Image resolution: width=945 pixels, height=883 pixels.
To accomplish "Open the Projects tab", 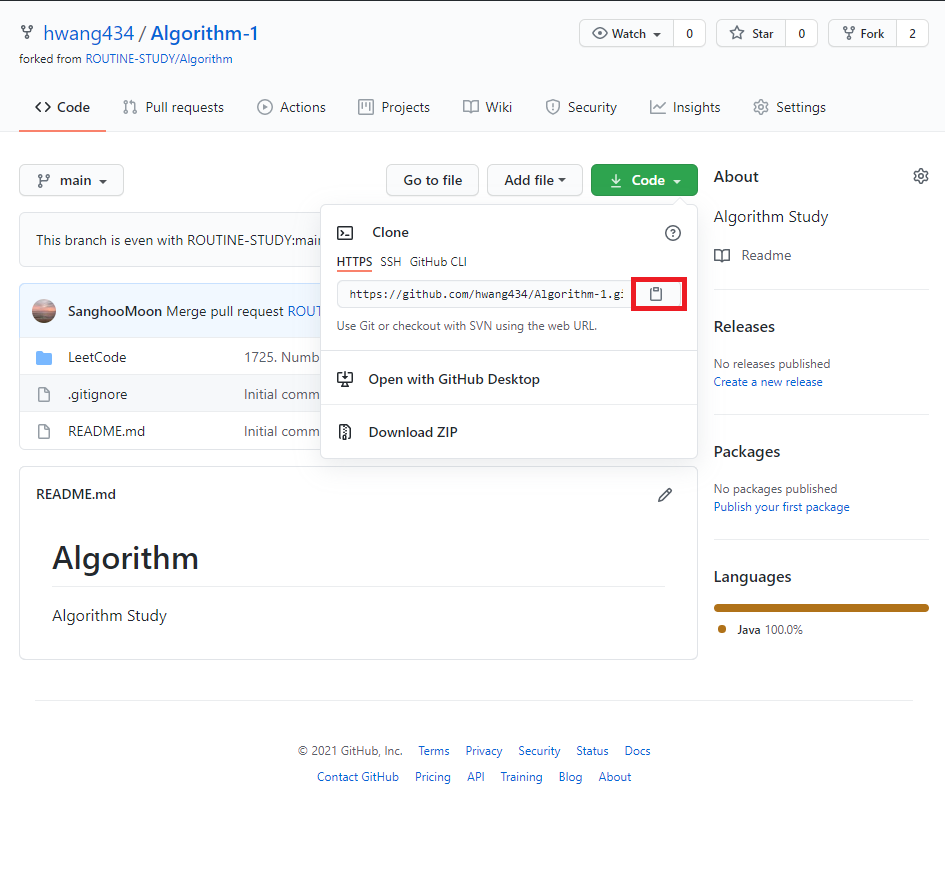I will tap(394, 107).
